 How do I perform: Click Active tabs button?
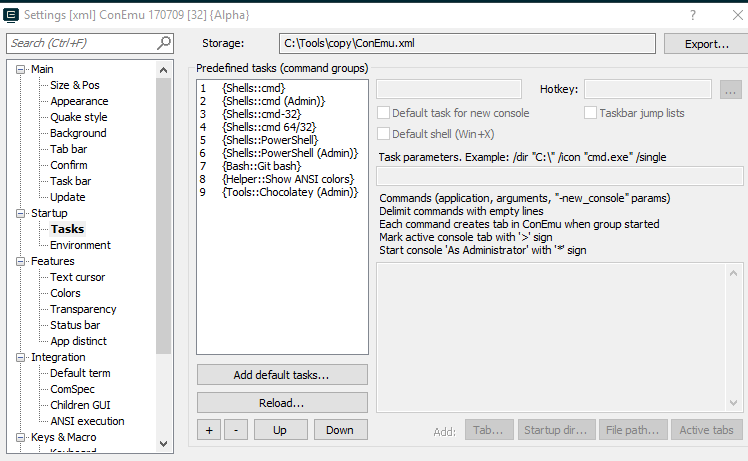point(706,430)
